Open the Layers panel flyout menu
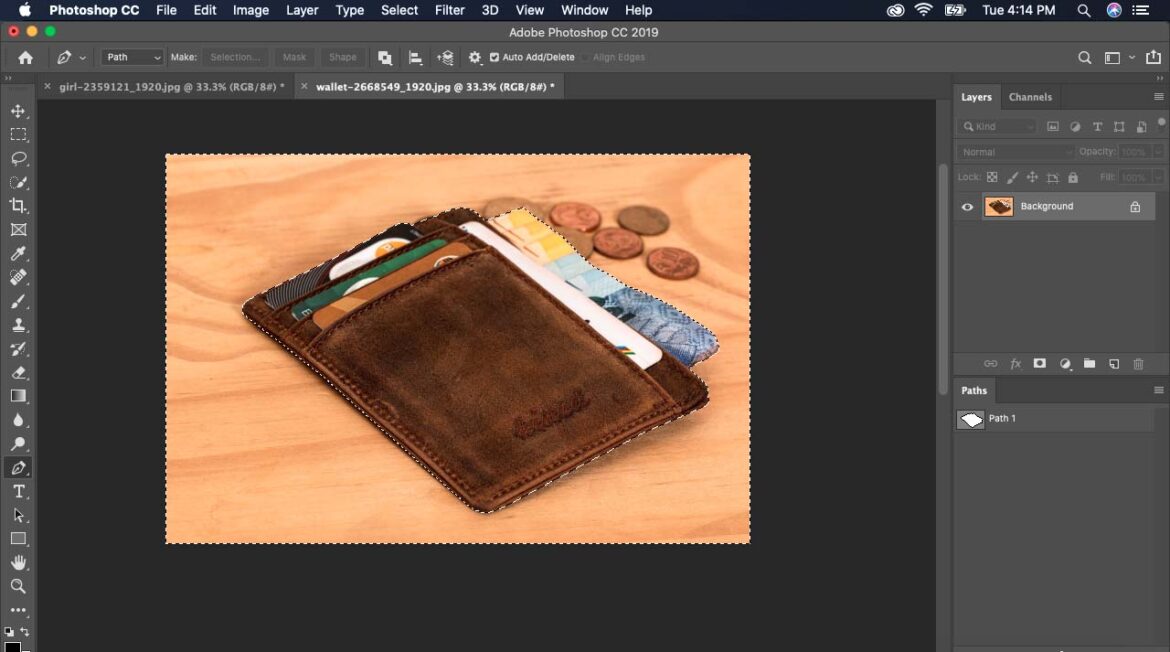Viewport: 1170px width, 652px height. coord(1160,96)
